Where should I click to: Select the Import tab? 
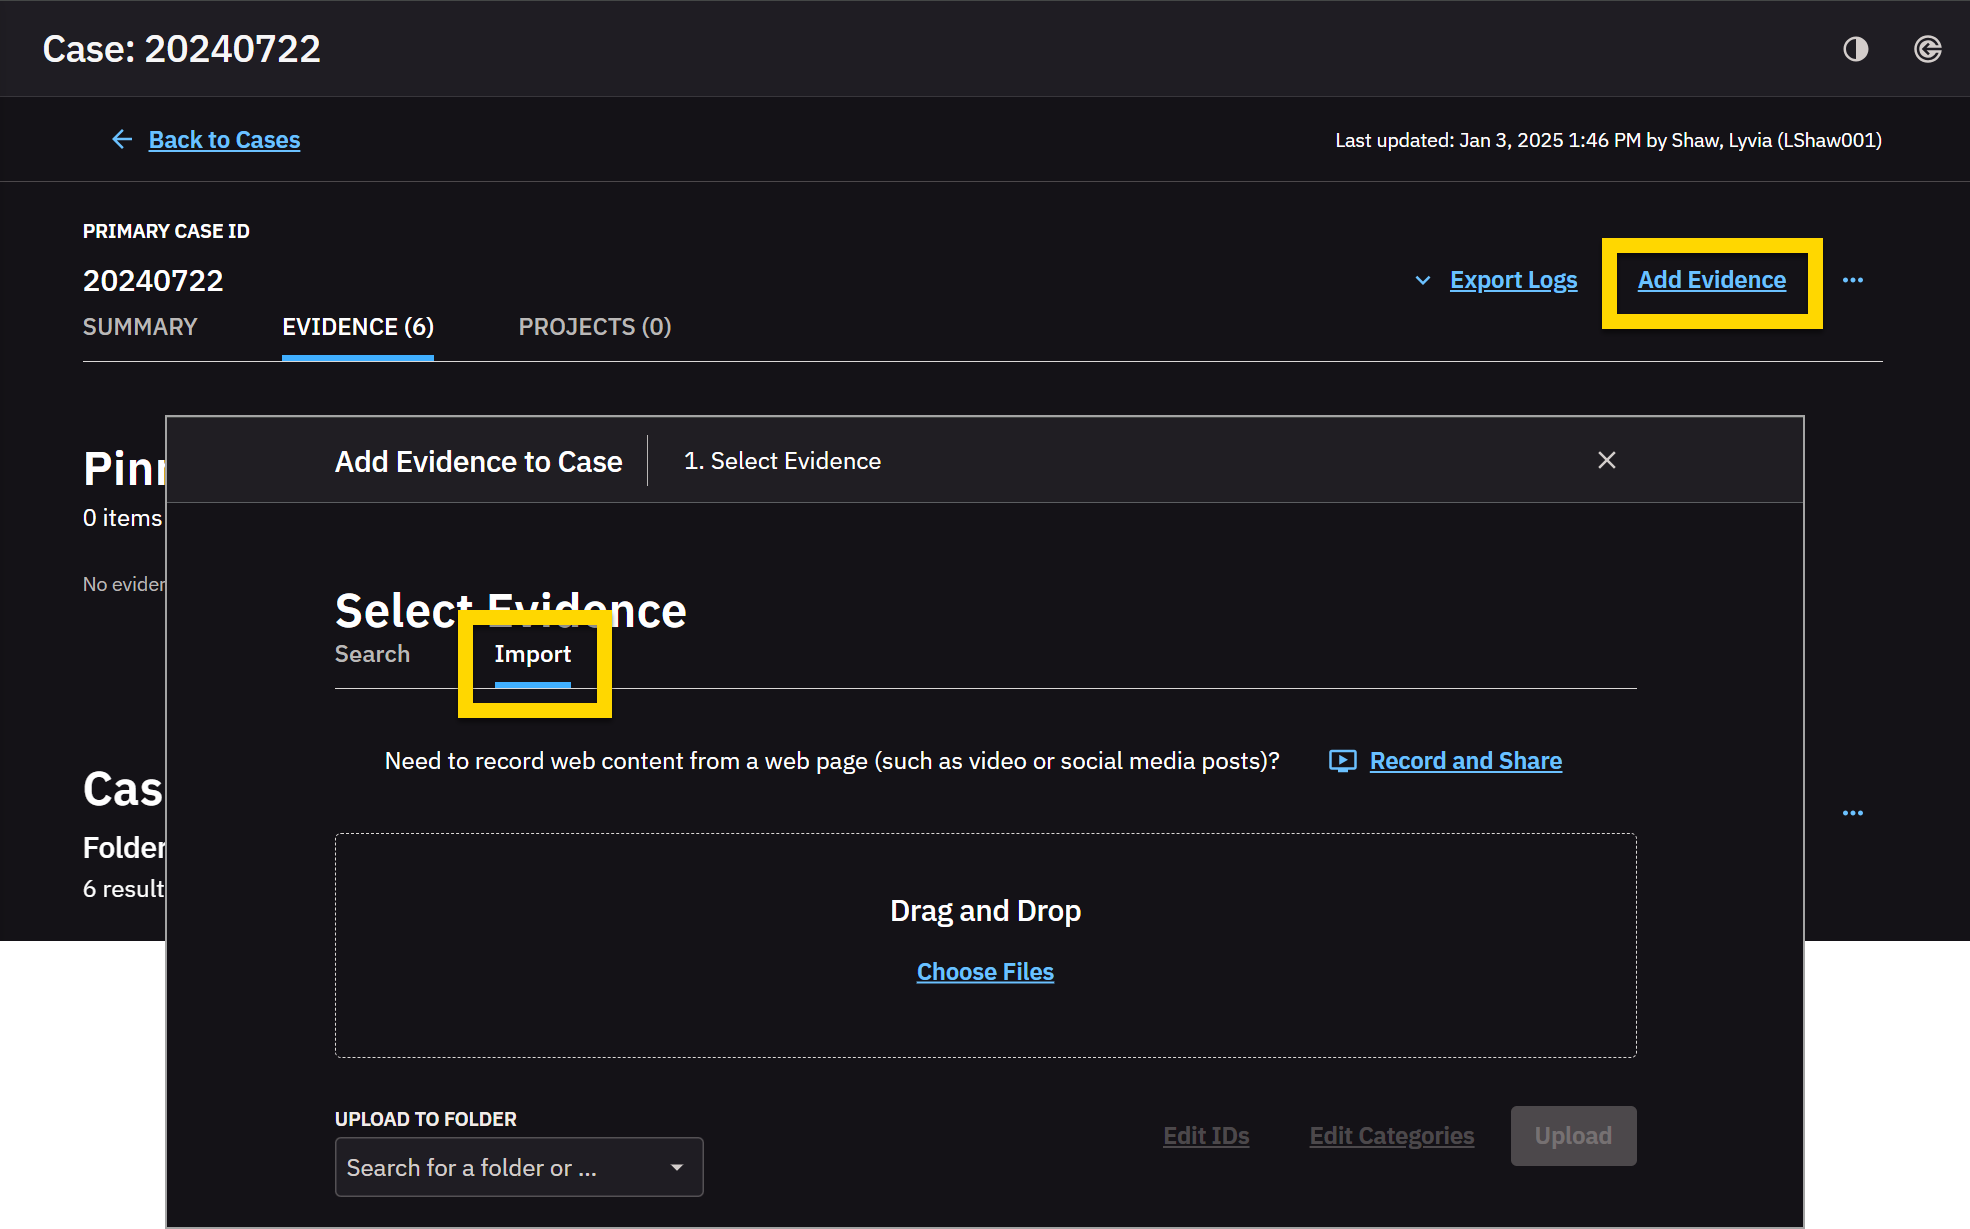[532, 654]
